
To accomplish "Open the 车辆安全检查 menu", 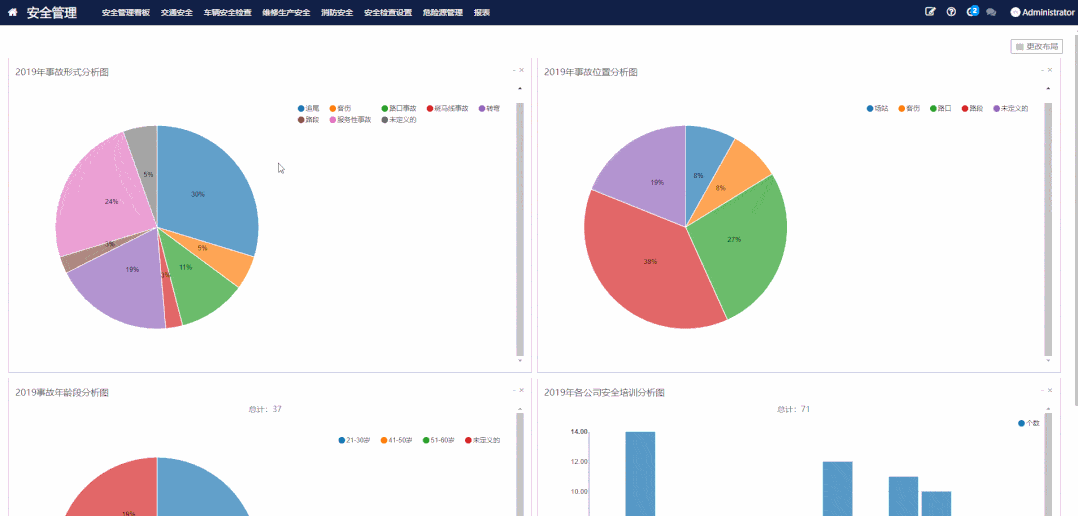I will 228,12.
